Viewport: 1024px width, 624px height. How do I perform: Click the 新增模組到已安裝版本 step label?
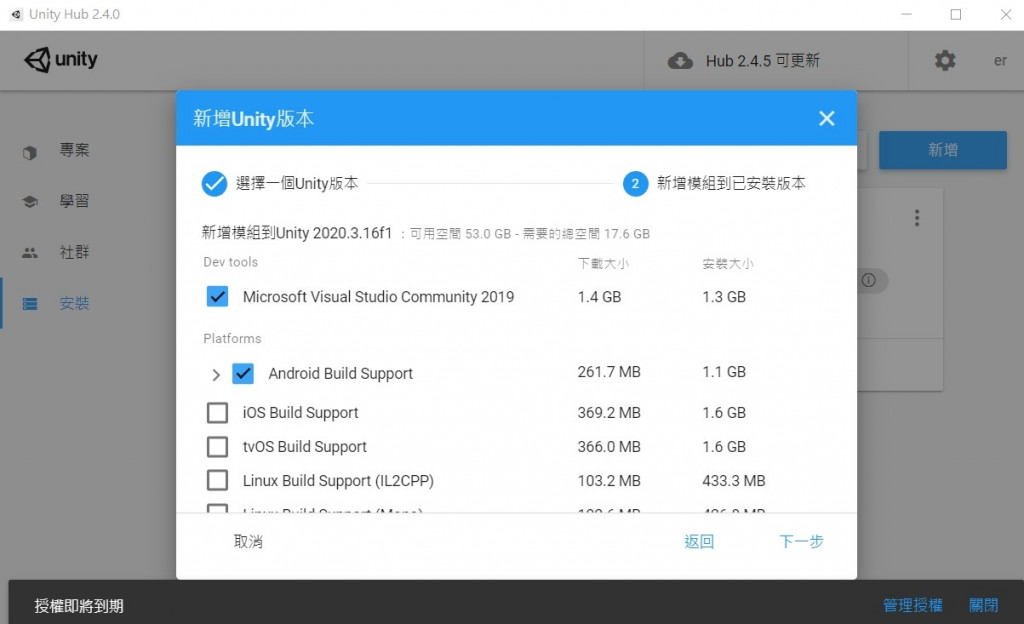click(731, 183)
